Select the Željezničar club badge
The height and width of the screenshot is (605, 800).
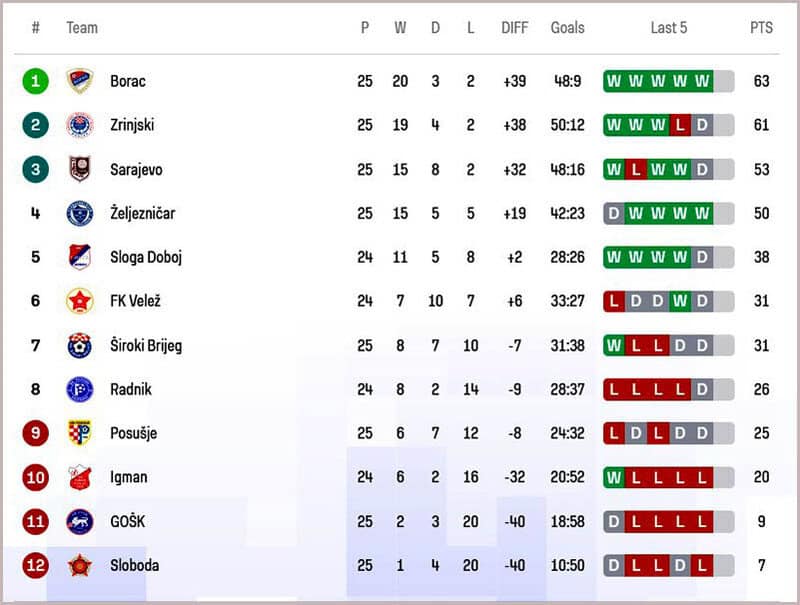79,213
